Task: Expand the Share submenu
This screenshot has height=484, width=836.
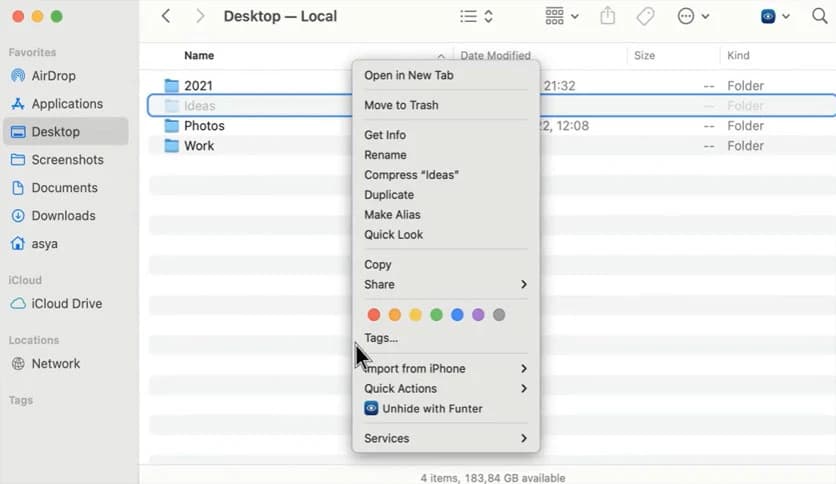Action: coord(445,285)
